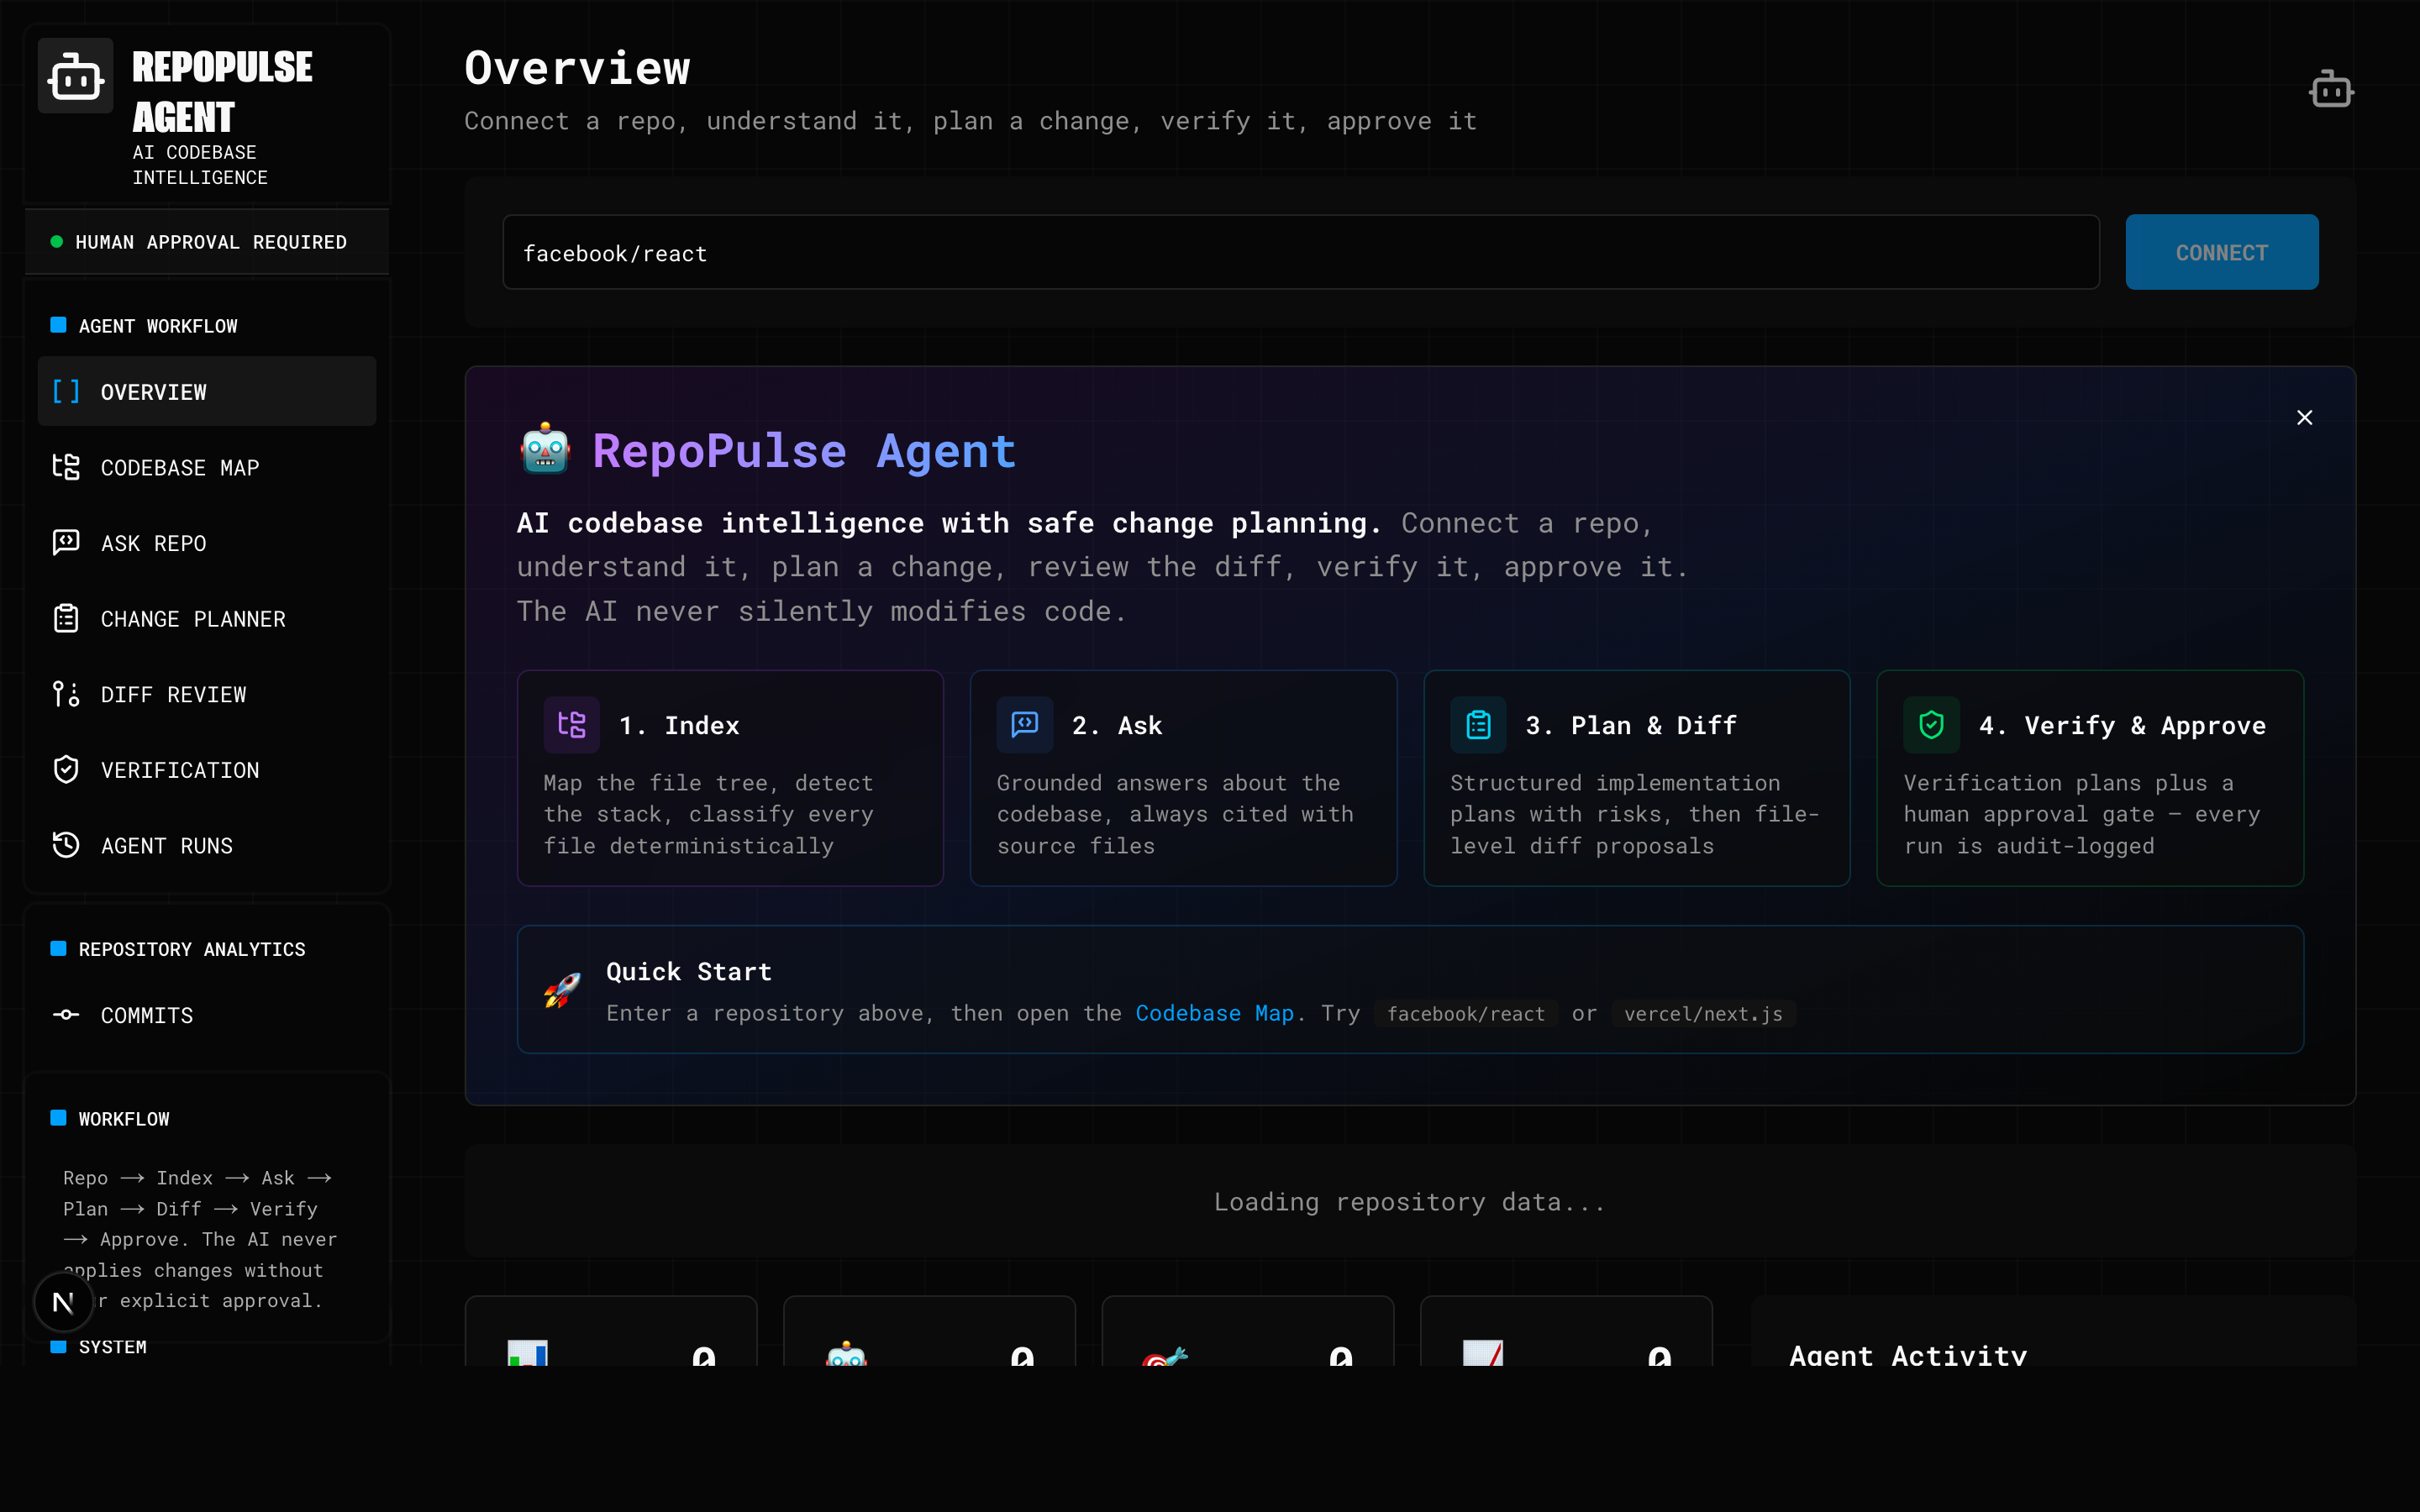Go to Ask Repo
This screenshot has width=2420, height=1512.
click(x=207, y=542)
